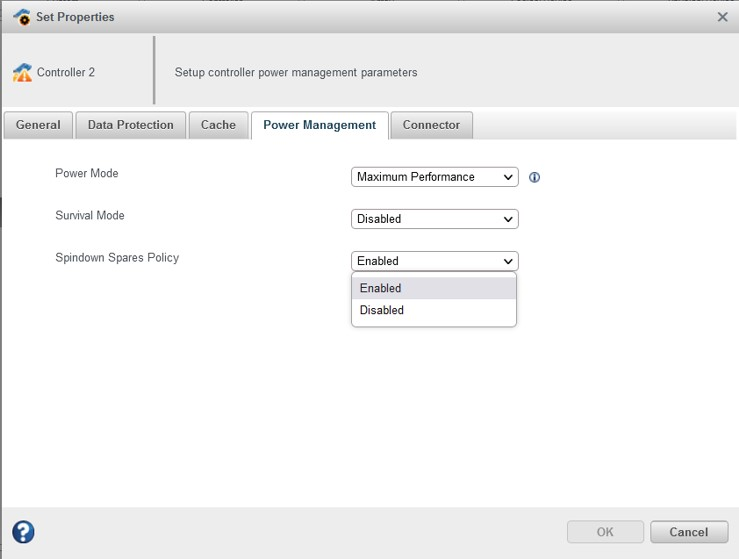Click the Cancel button

click(688, 532)
